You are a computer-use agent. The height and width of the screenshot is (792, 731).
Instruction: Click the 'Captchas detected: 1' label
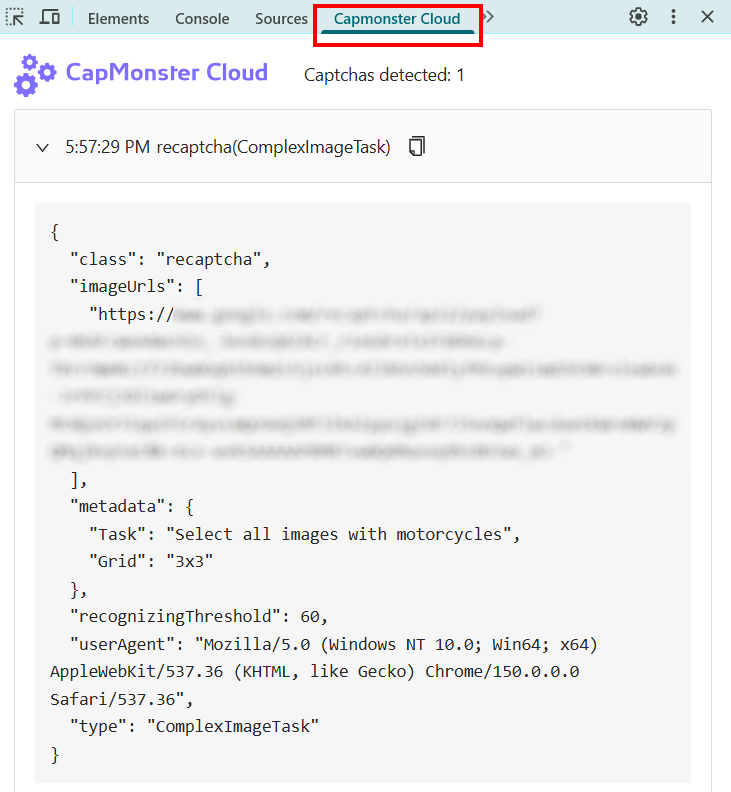[384, 75]
